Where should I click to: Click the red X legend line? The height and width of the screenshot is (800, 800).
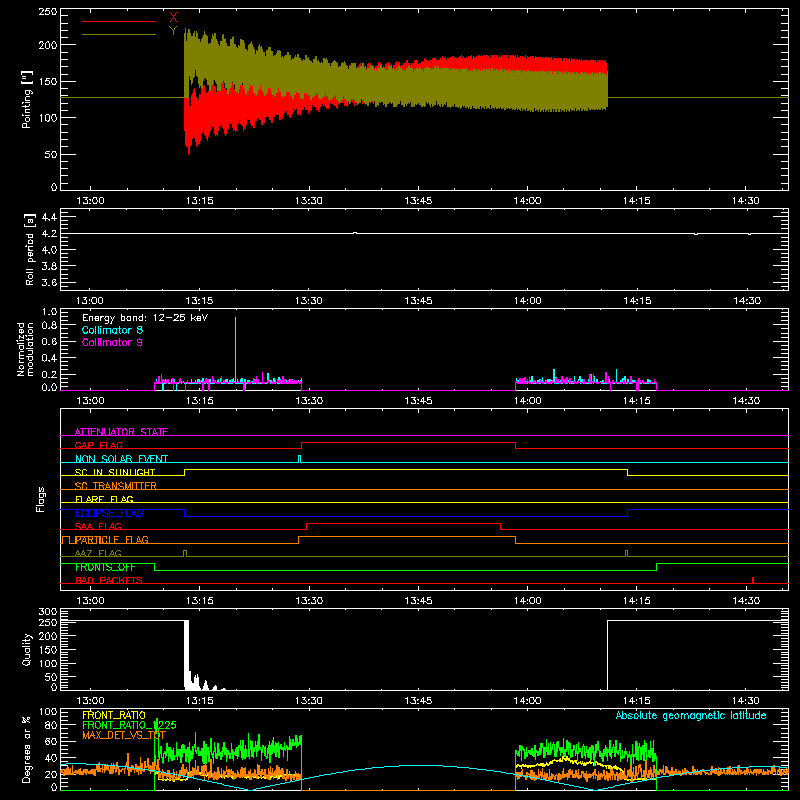coord(119,21)
